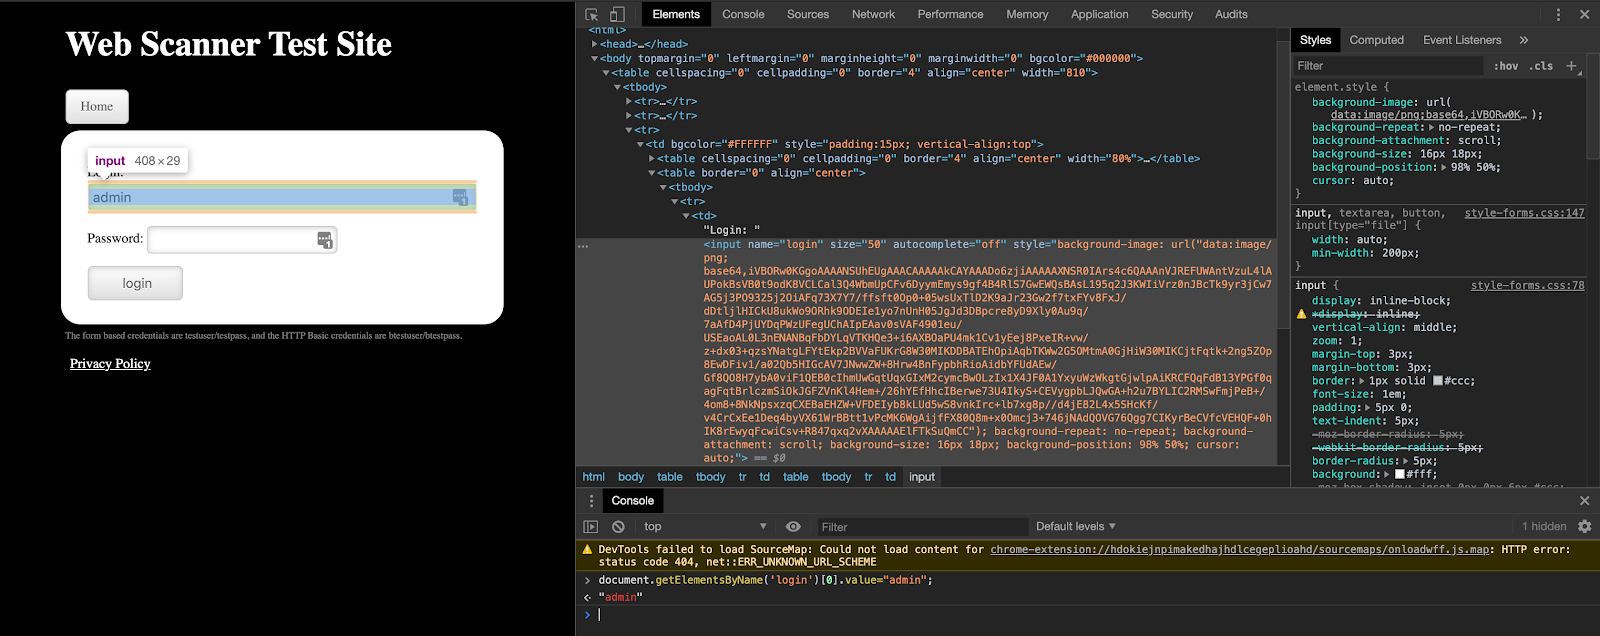Expand the head element node
This screenshot has height=636, width=1600.
coord(595,44)
